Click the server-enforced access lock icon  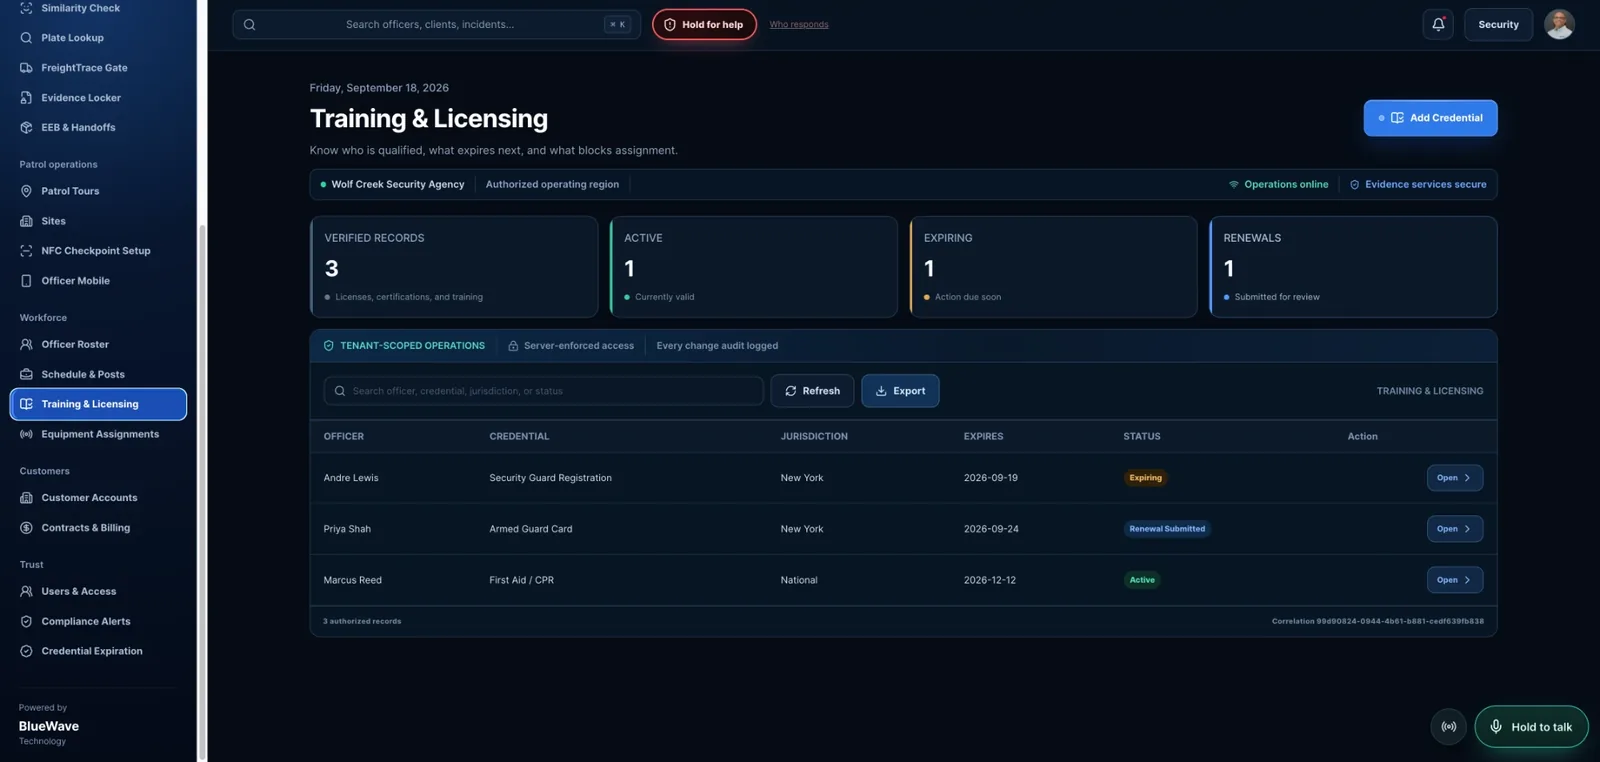pos(513,346)
